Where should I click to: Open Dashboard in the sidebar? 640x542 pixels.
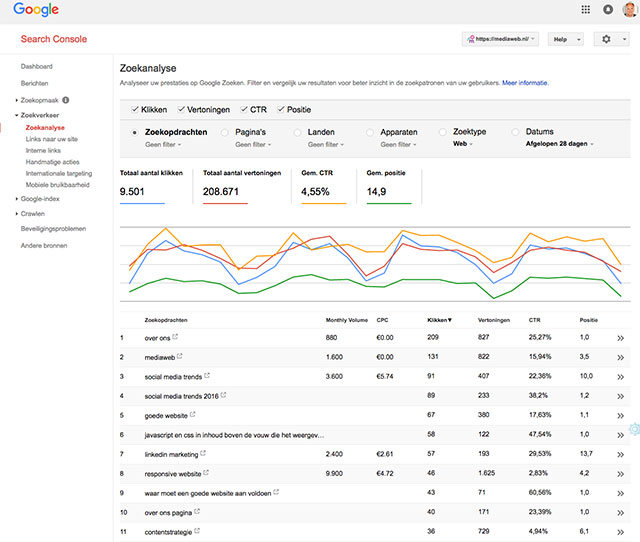coord(37,67)
